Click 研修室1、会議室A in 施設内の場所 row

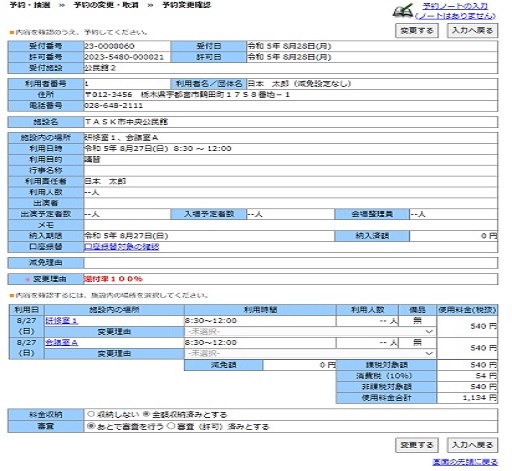(x=121, y=138)
